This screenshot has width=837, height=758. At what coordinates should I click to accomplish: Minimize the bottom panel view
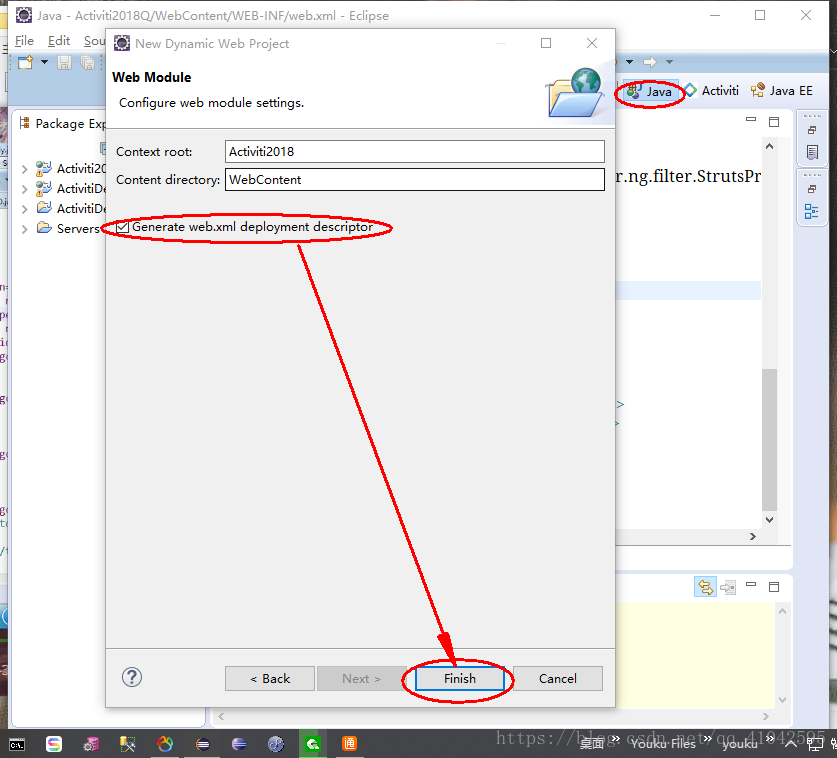751,585
